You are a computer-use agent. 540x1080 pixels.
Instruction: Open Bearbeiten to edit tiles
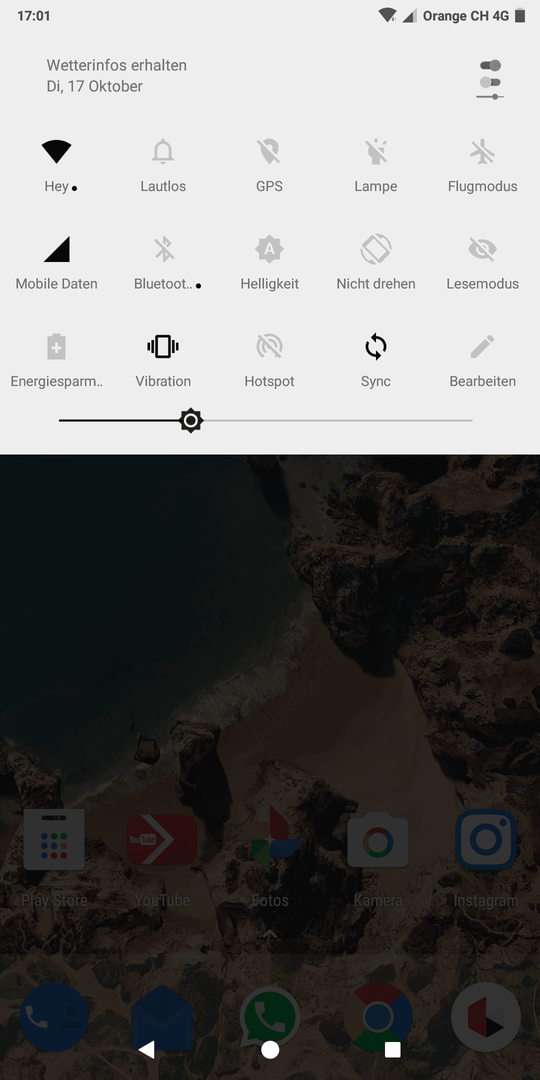[482, 346]
